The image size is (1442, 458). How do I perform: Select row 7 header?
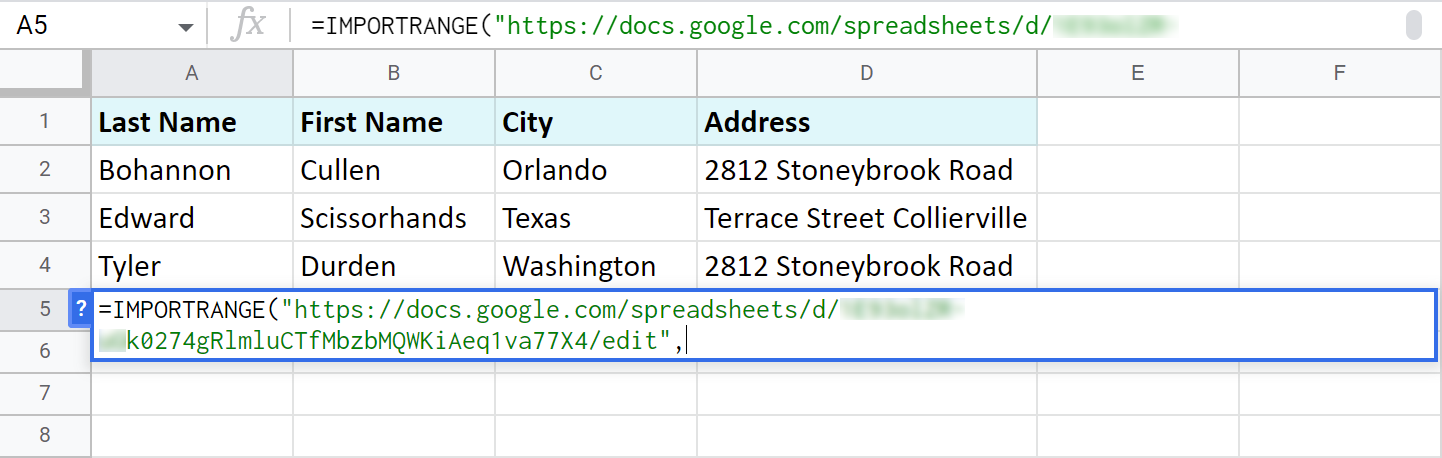pos(45,393)
